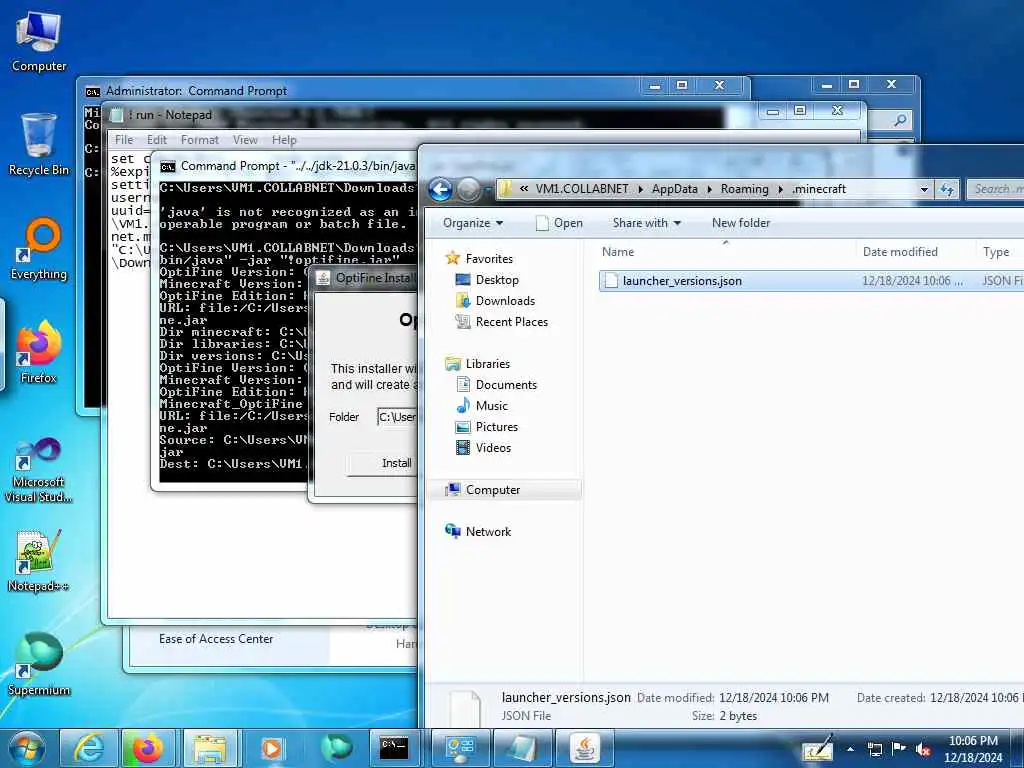Select Computer in navigation pane
The image size is (1024, 768).
click(492, 490)
